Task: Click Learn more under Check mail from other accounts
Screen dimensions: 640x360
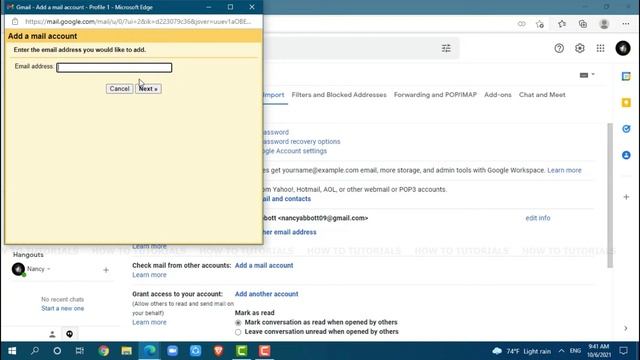Action: [149, 275]
